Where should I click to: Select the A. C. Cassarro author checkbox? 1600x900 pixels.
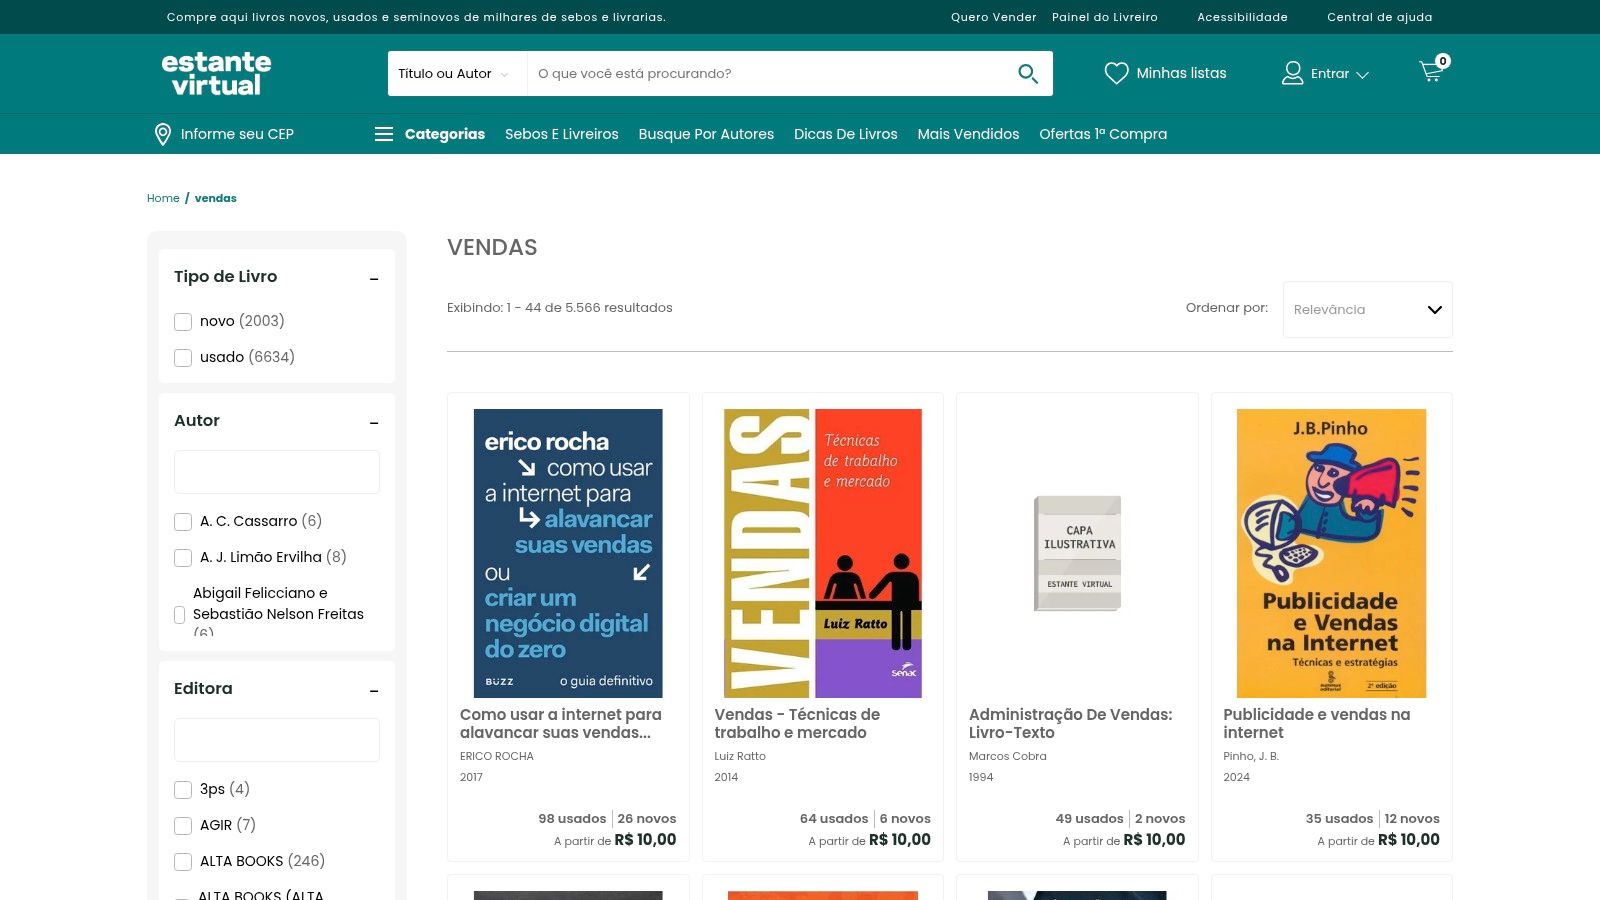183,522
